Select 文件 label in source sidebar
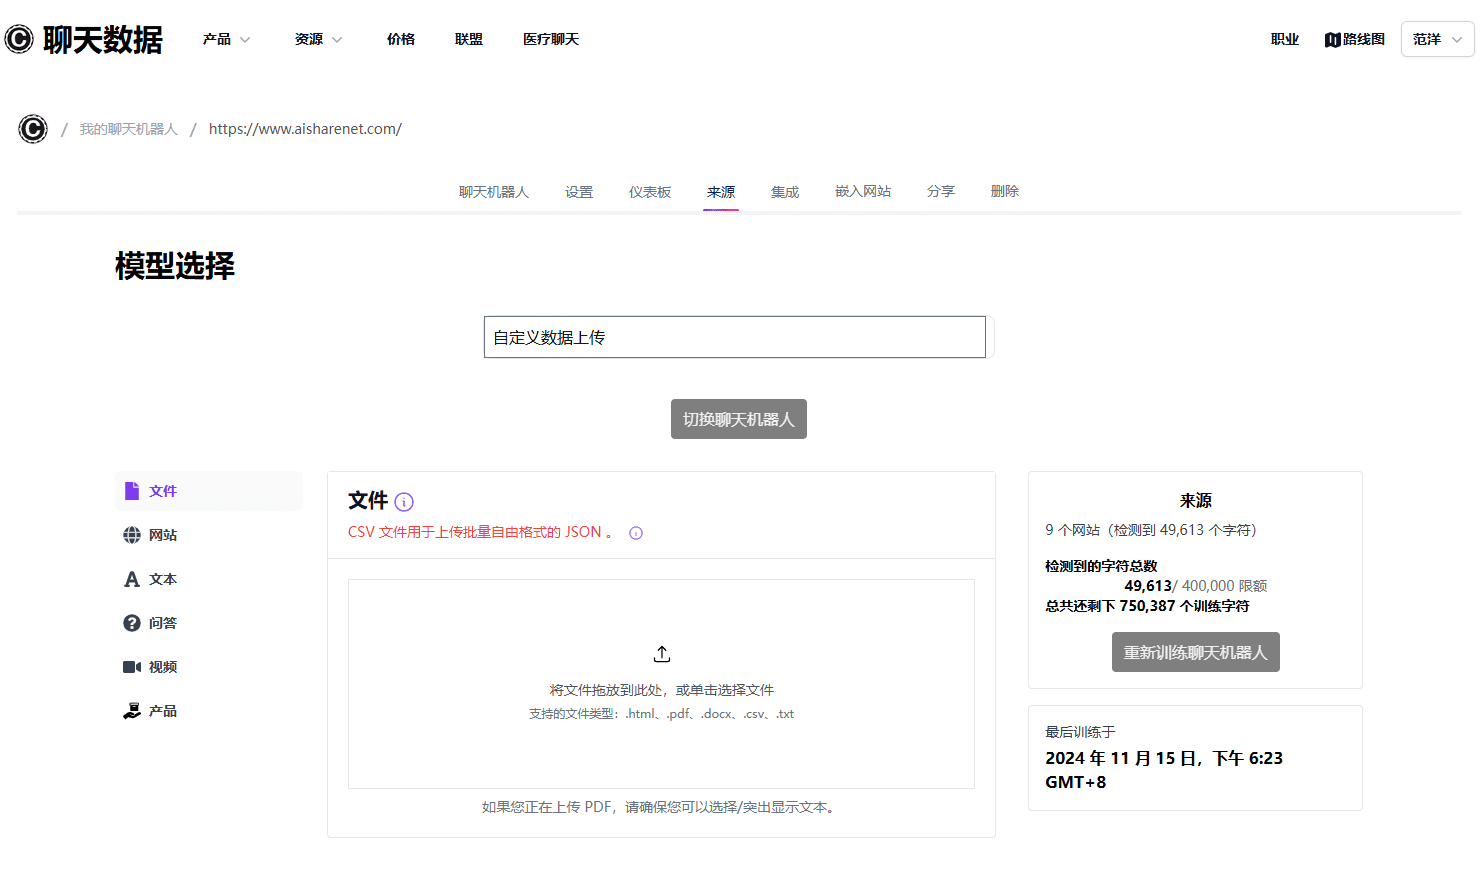 [163, 491]
